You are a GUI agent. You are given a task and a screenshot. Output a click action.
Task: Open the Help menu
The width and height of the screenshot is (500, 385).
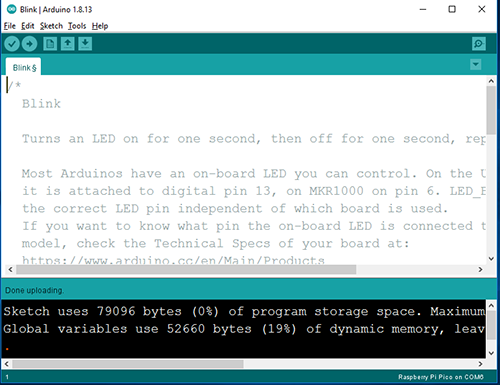click(100, 26)
